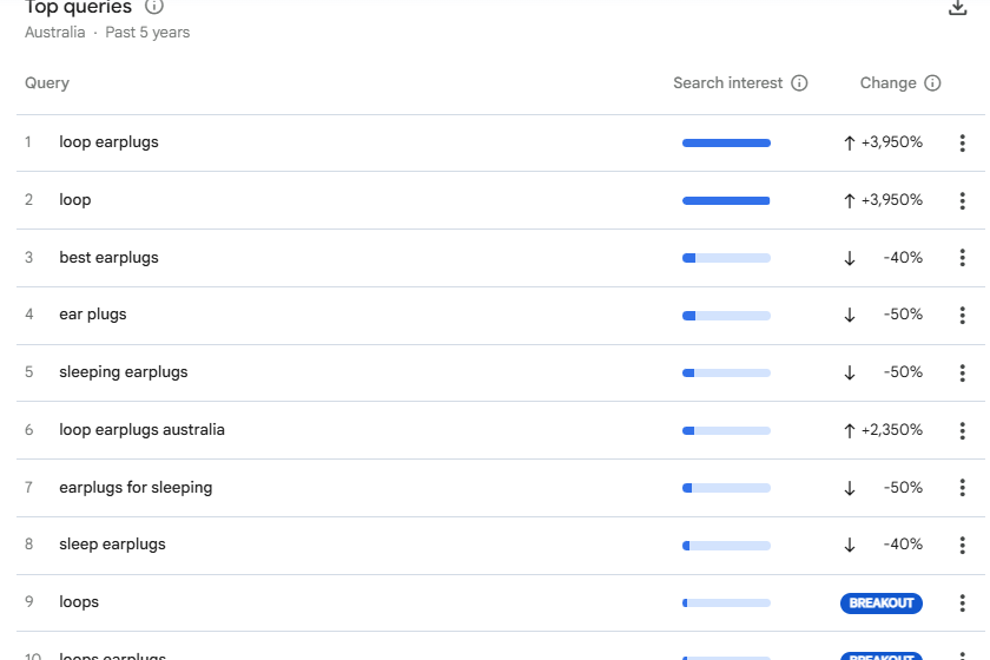Open more options for 'loop' query row
Screen dimensions: 990x660
click(962, 201)
